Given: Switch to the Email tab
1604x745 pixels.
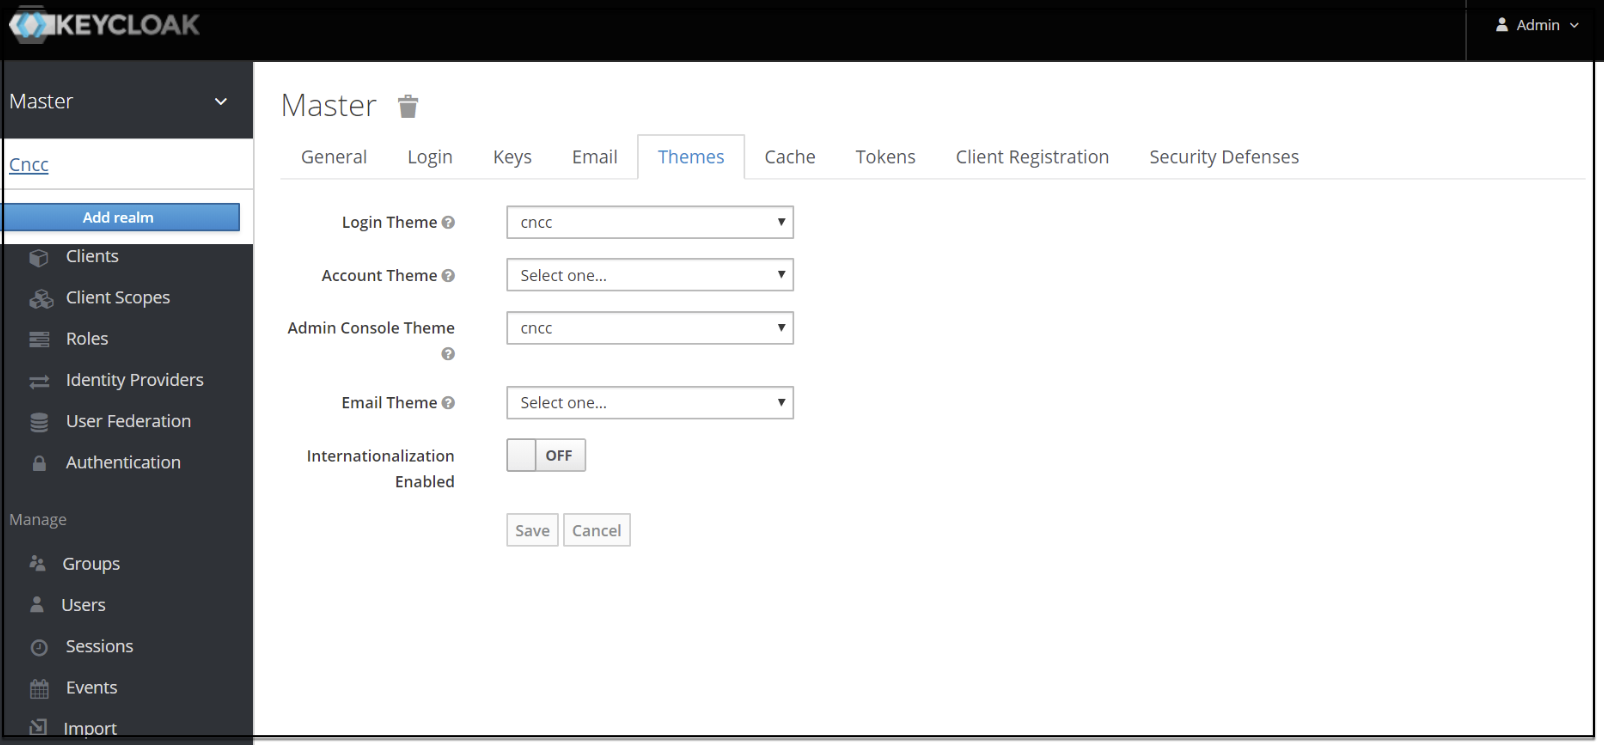Looking at the screenshot, I should (595, 157).
